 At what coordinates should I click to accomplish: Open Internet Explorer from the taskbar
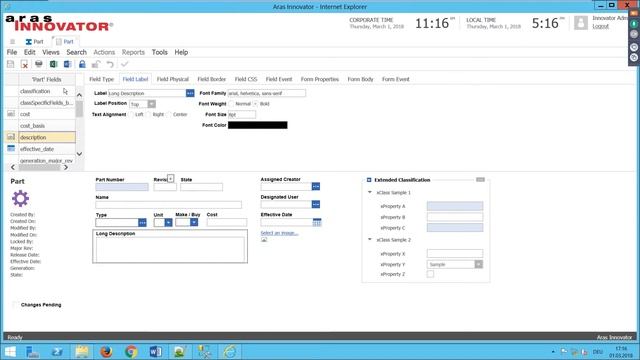pos(229,351)
